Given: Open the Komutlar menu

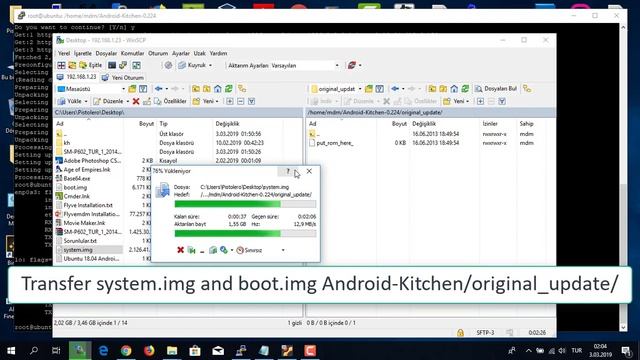Looking at the screenshot, I should pyautogui.click(x=133, y=53).
